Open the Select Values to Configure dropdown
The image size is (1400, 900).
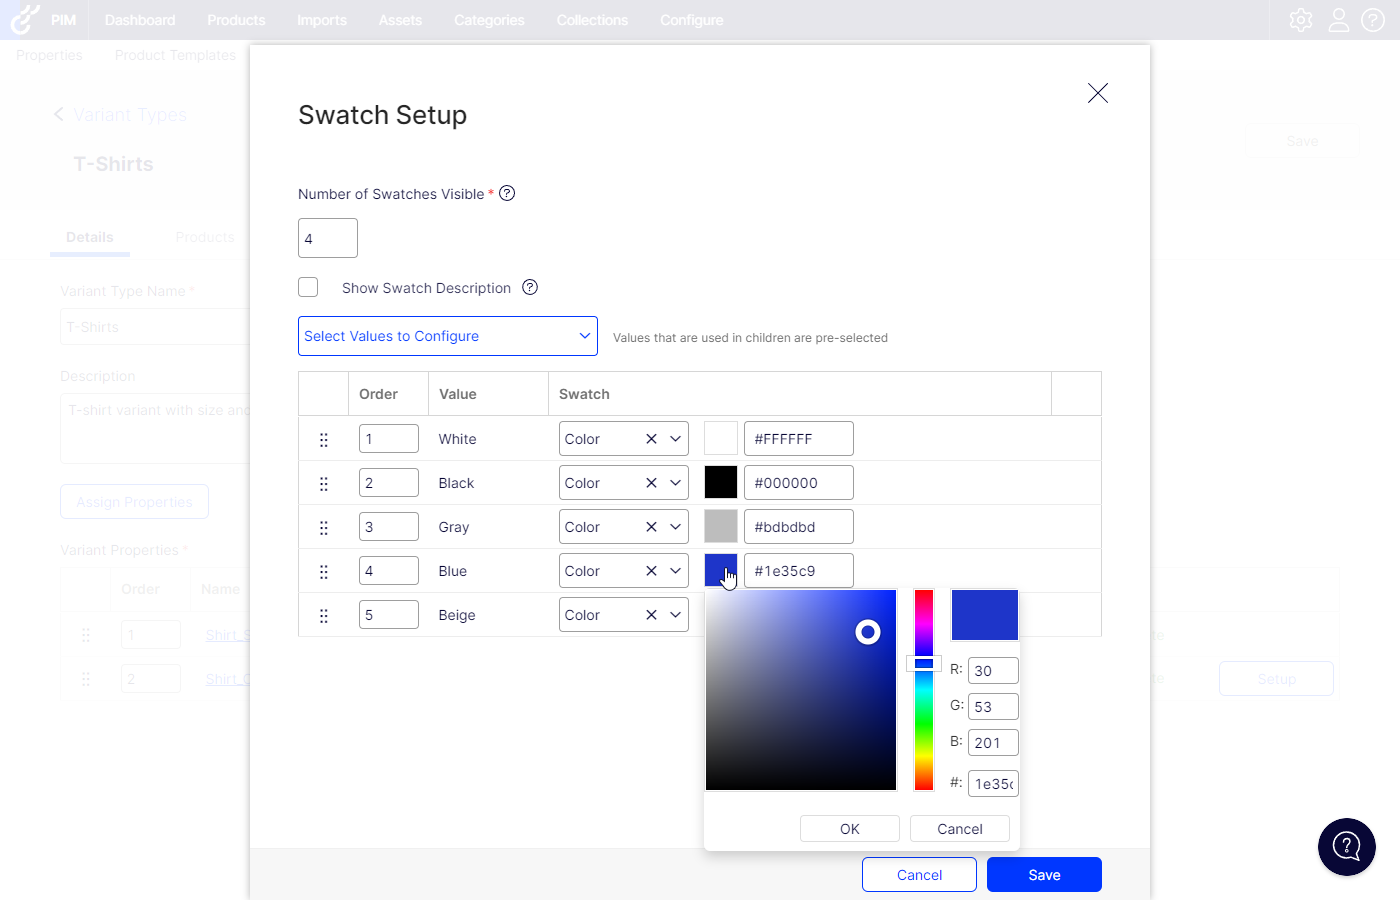(x=447, y=336)
